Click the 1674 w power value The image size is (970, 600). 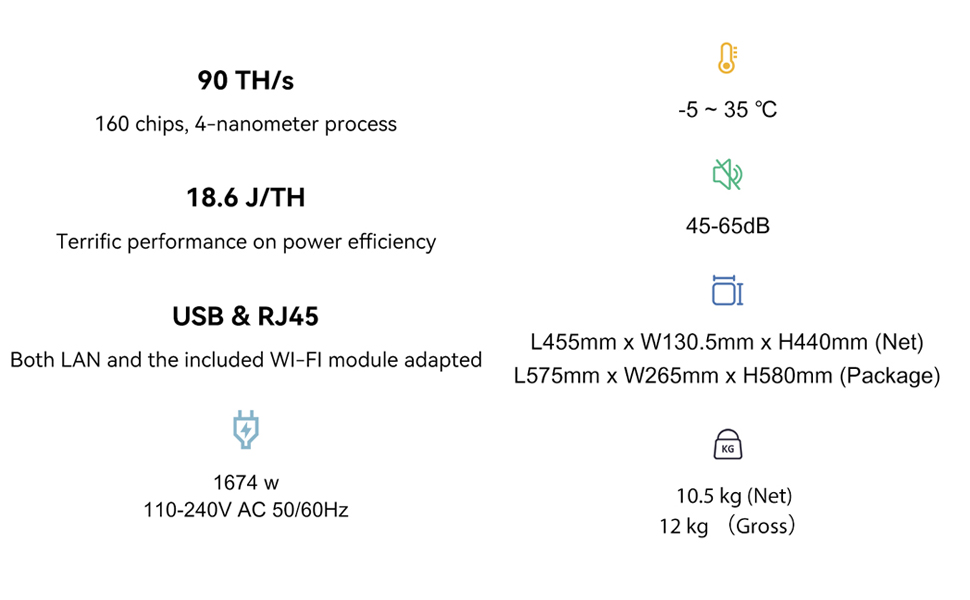click(246, 483)
